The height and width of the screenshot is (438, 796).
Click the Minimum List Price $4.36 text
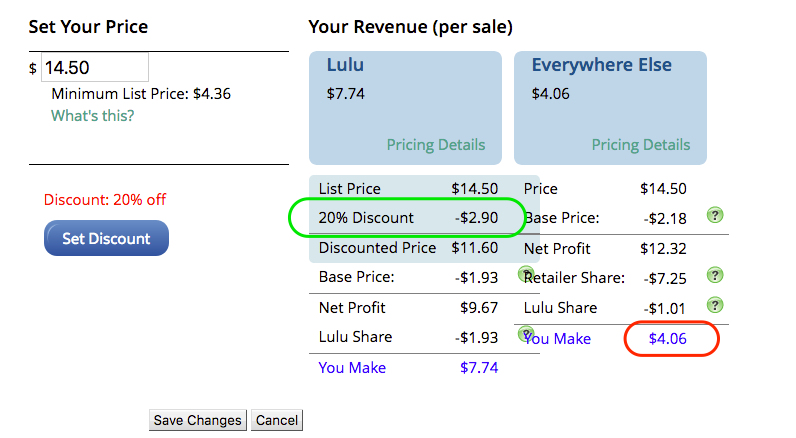141,94
